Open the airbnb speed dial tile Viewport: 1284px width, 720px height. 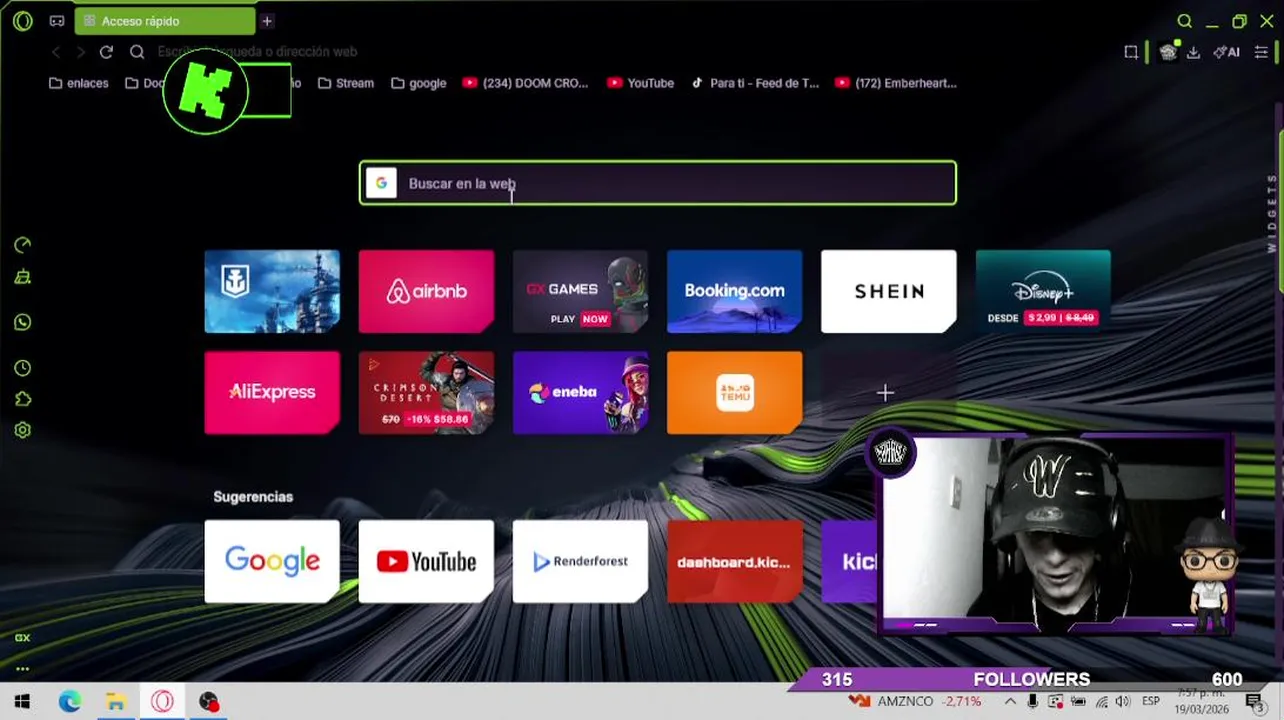click(426, 291)
